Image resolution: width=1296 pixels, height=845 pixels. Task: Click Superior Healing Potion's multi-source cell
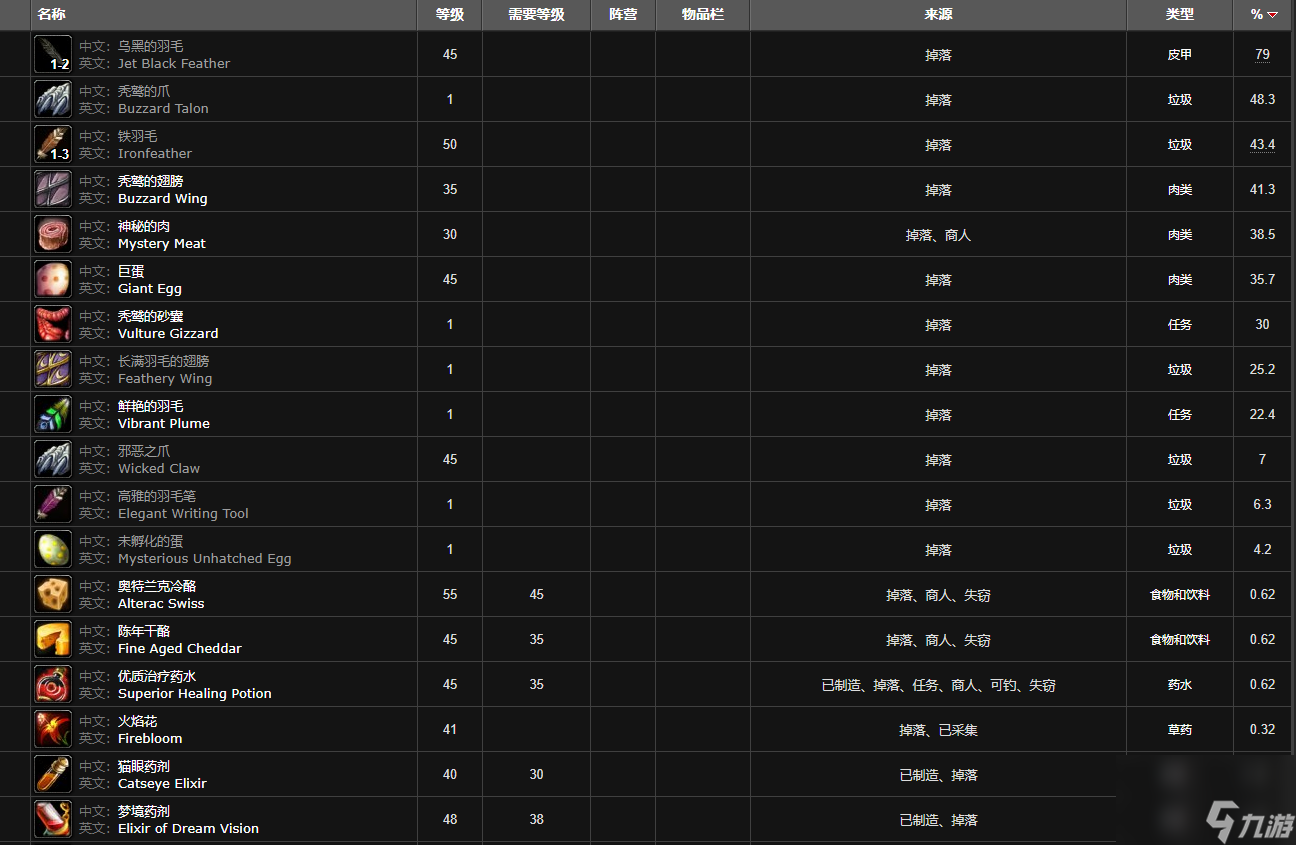938,685
